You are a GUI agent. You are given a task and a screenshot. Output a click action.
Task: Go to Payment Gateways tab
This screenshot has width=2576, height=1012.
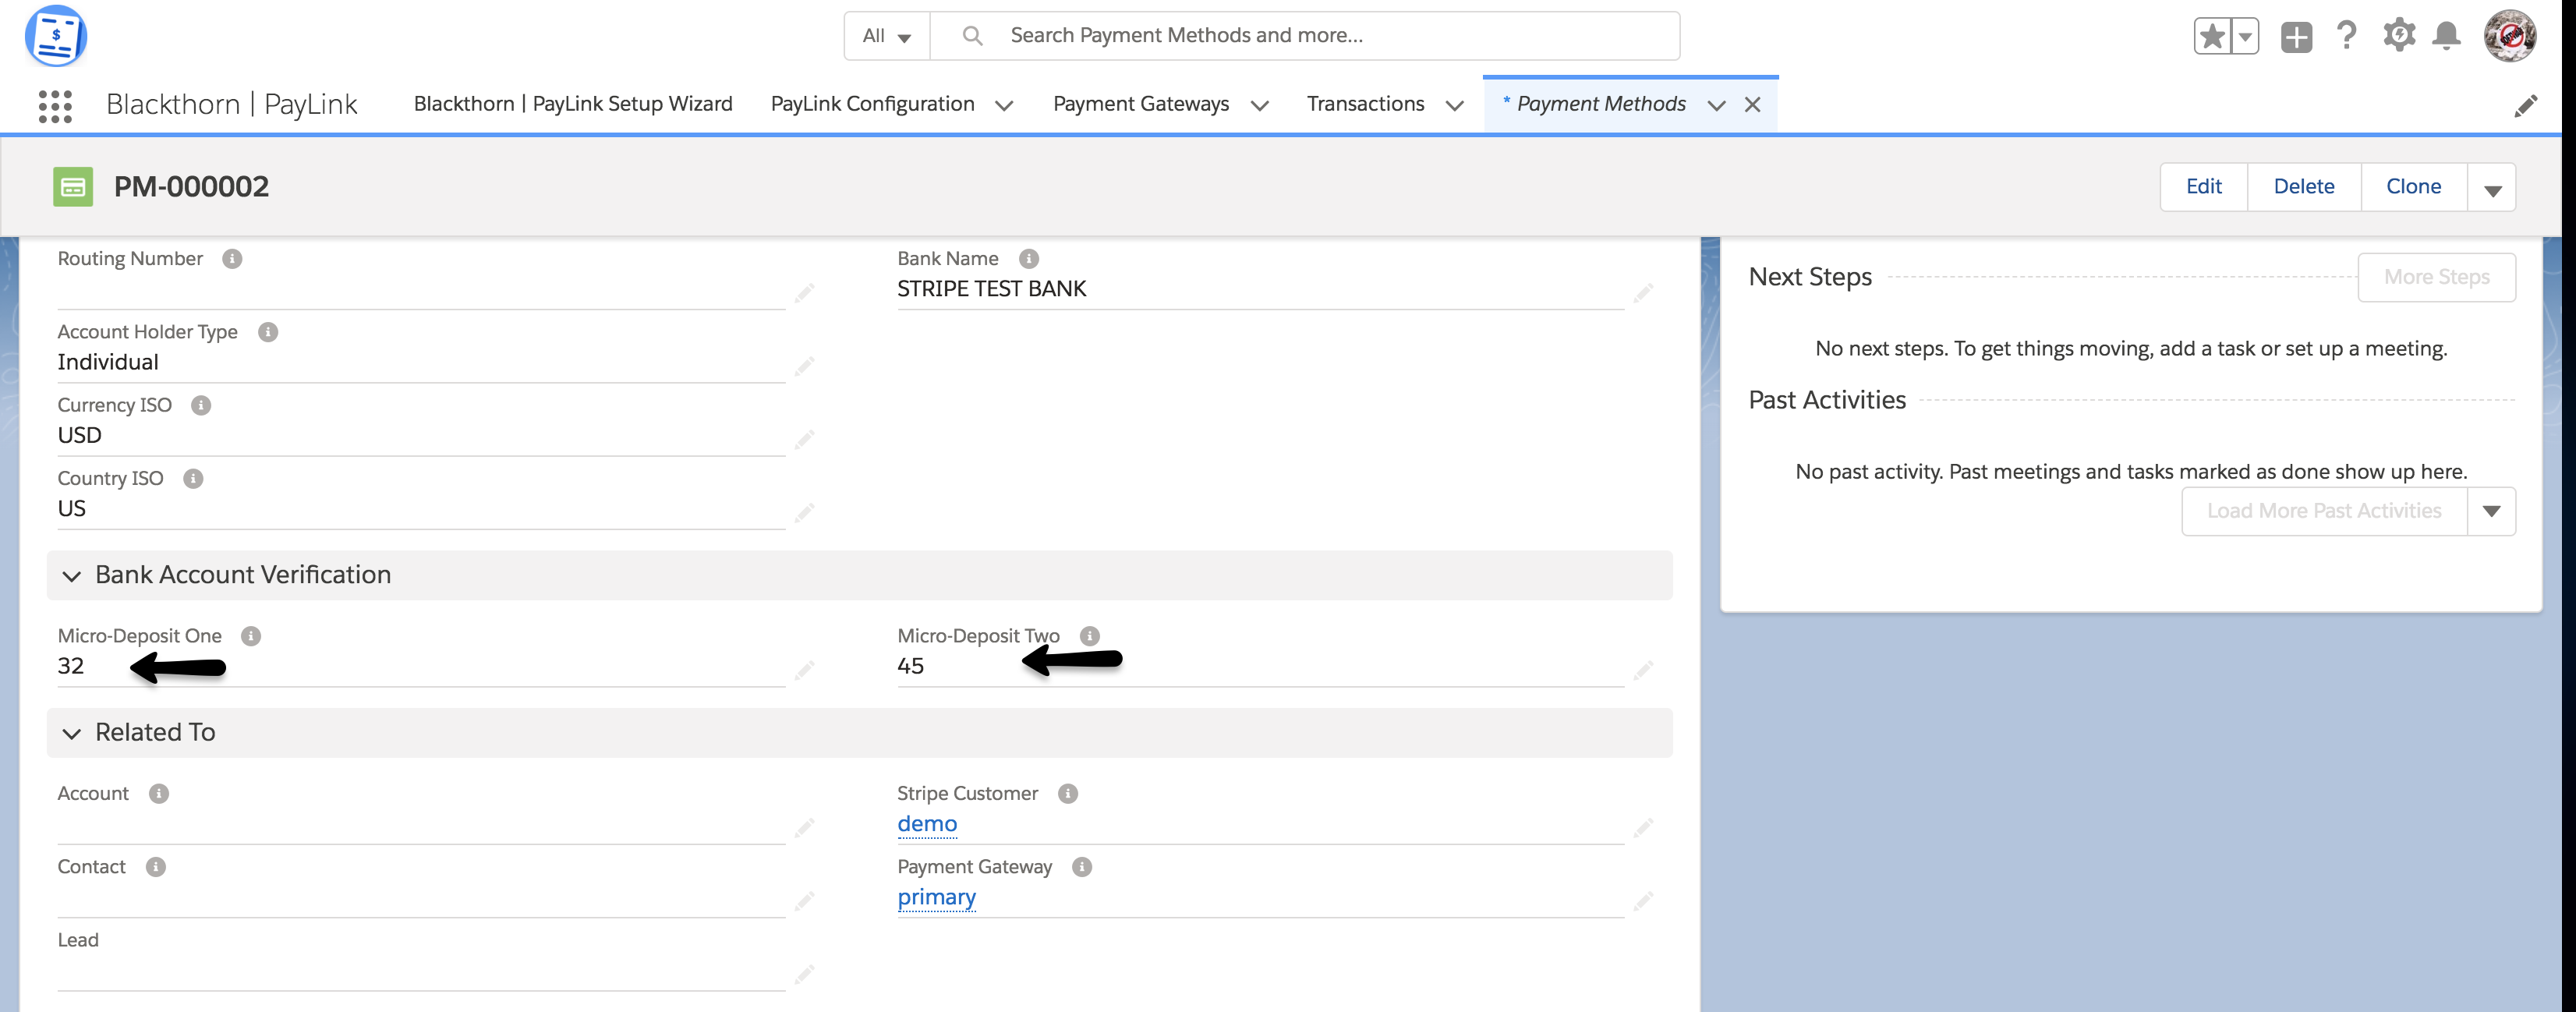pos(1141,104)
